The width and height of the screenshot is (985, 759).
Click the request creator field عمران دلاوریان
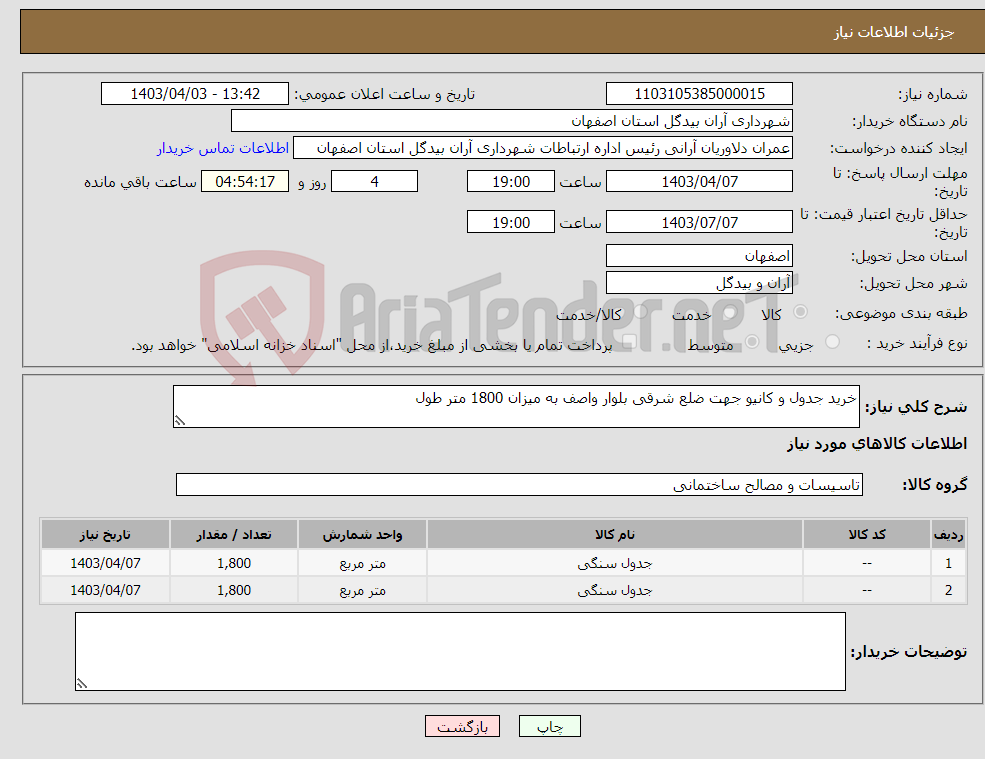(543, 148)
